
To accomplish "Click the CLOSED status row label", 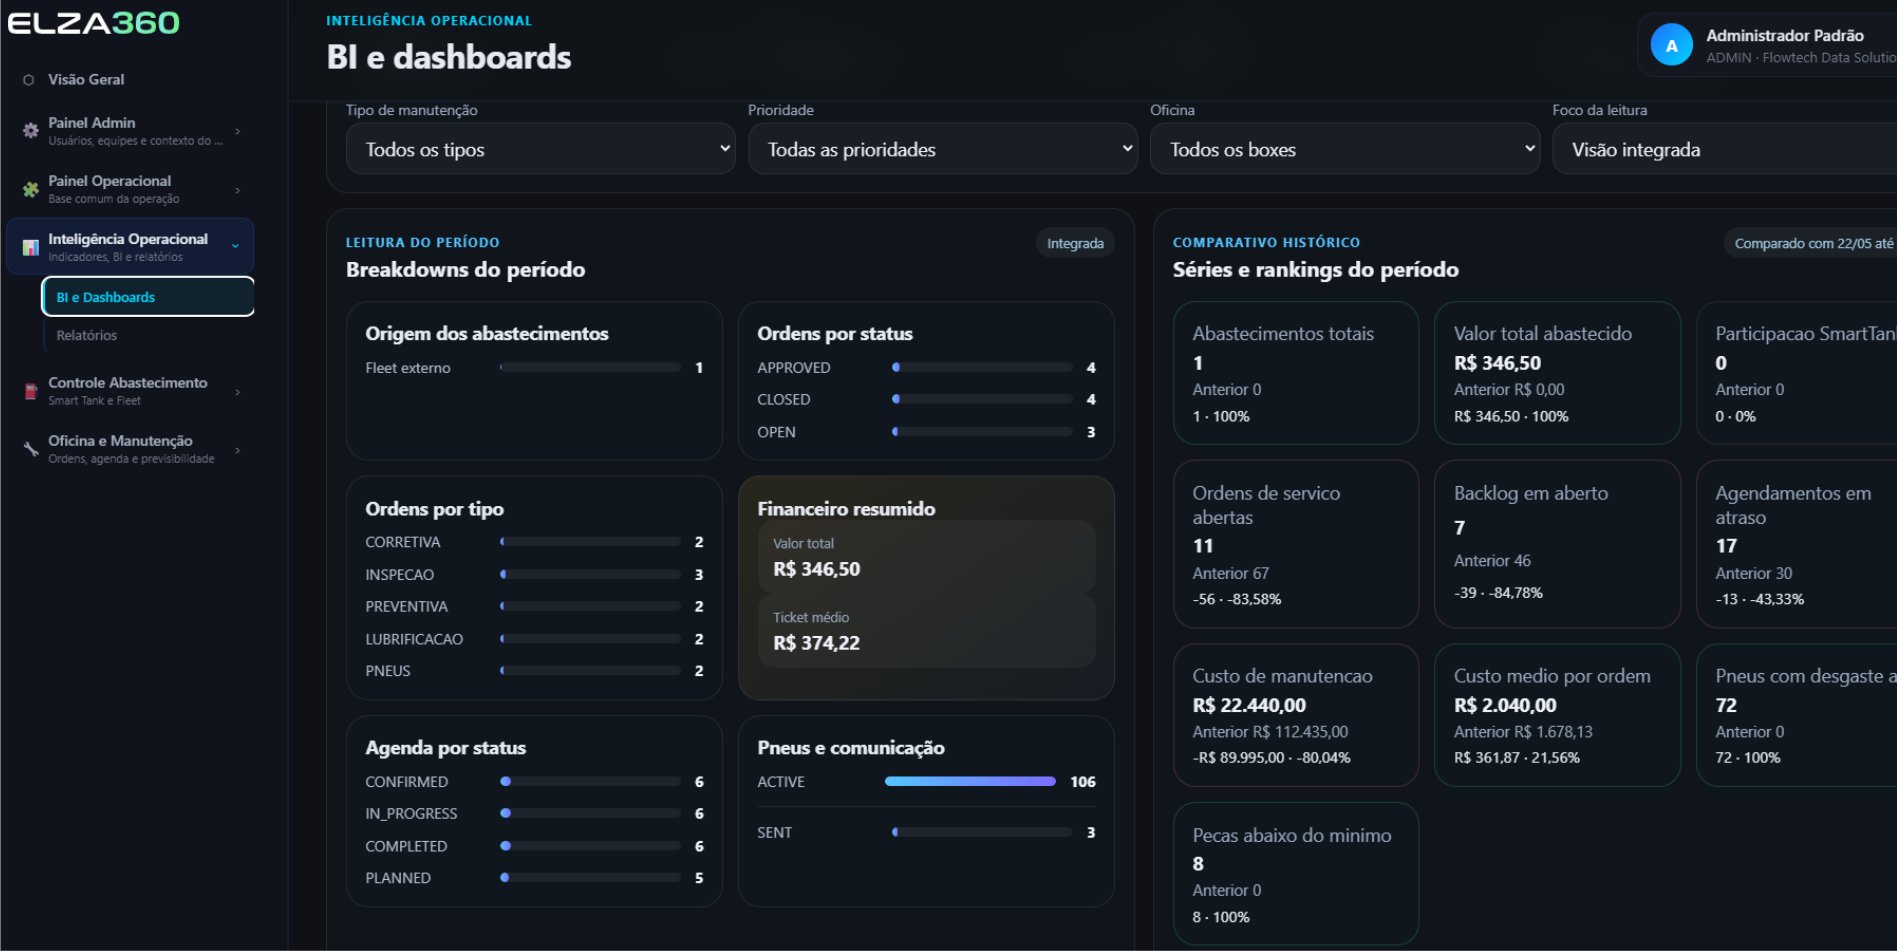I will click(783, 399).
